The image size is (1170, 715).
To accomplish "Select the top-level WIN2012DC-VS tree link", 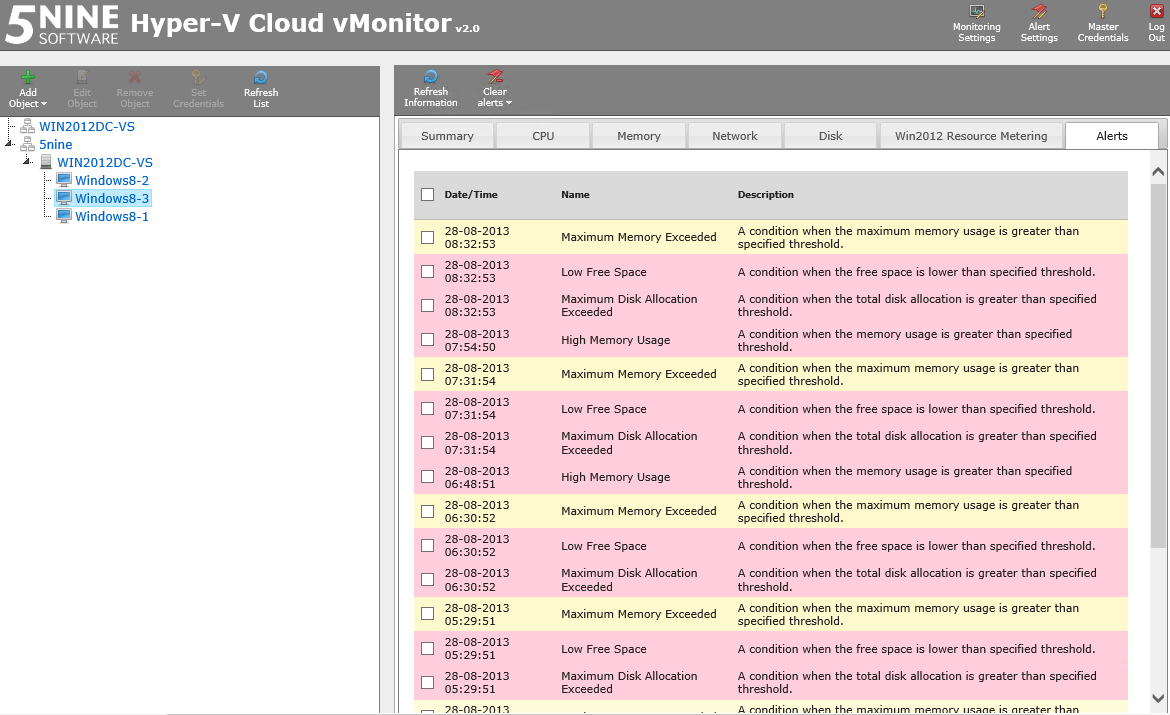I will [87, 126].
